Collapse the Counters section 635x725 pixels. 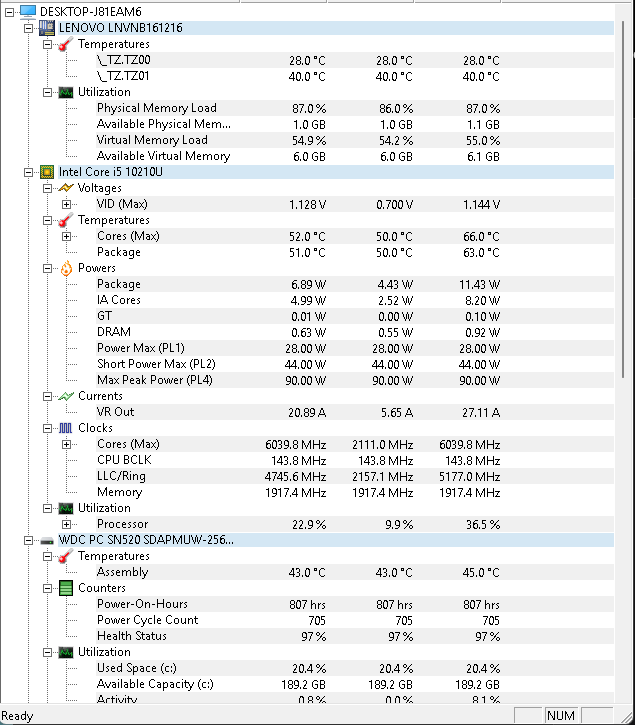click(47, 589)
